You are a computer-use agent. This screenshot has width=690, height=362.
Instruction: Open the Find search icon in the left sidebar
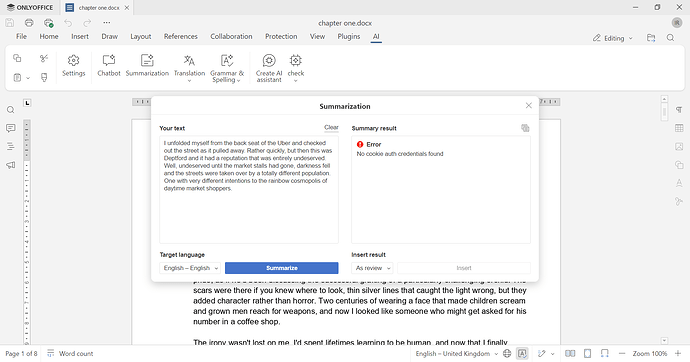coord(11,110)
